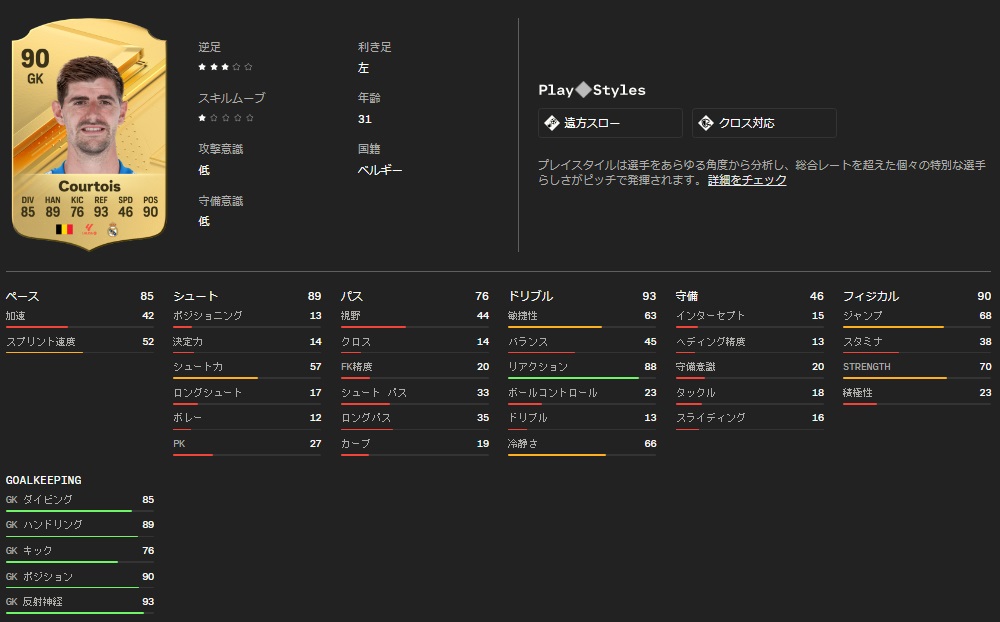The height and width of the screenshot is (622, 1000).
Task: Click the 90 overall rating on the card
Action: 37,56
